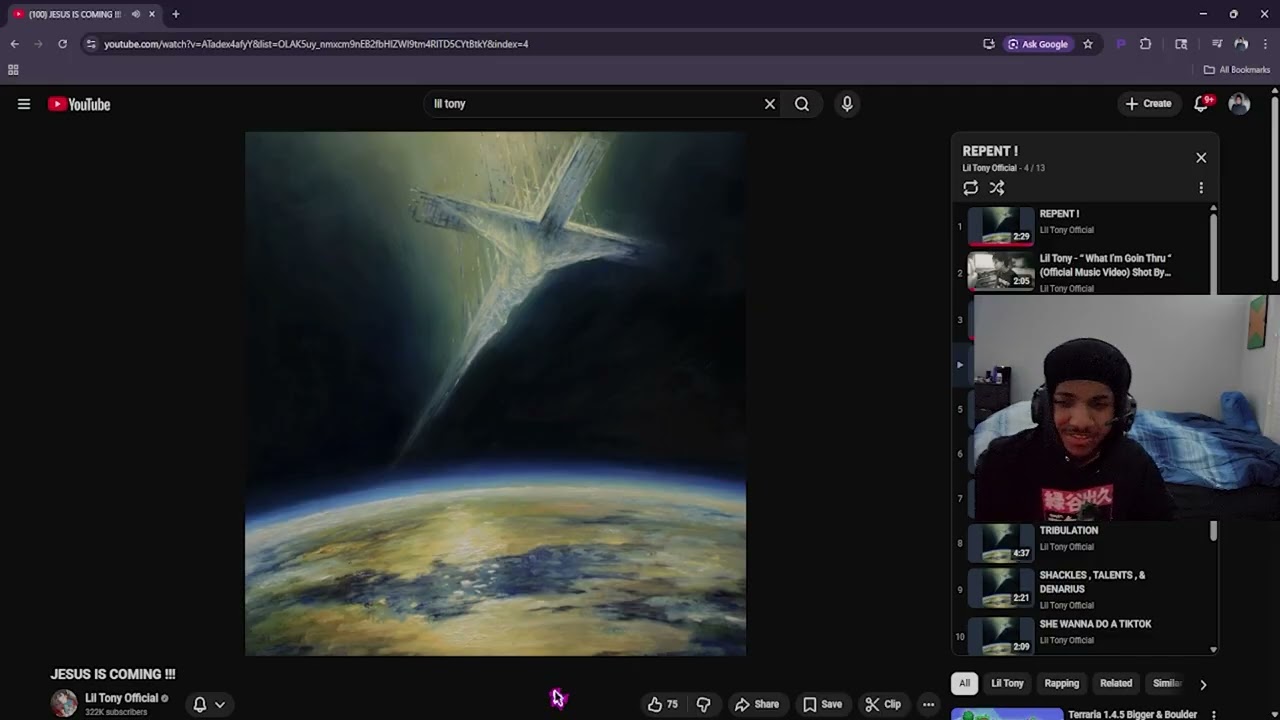Click the Ask Google button

[x=1038, y=44]
